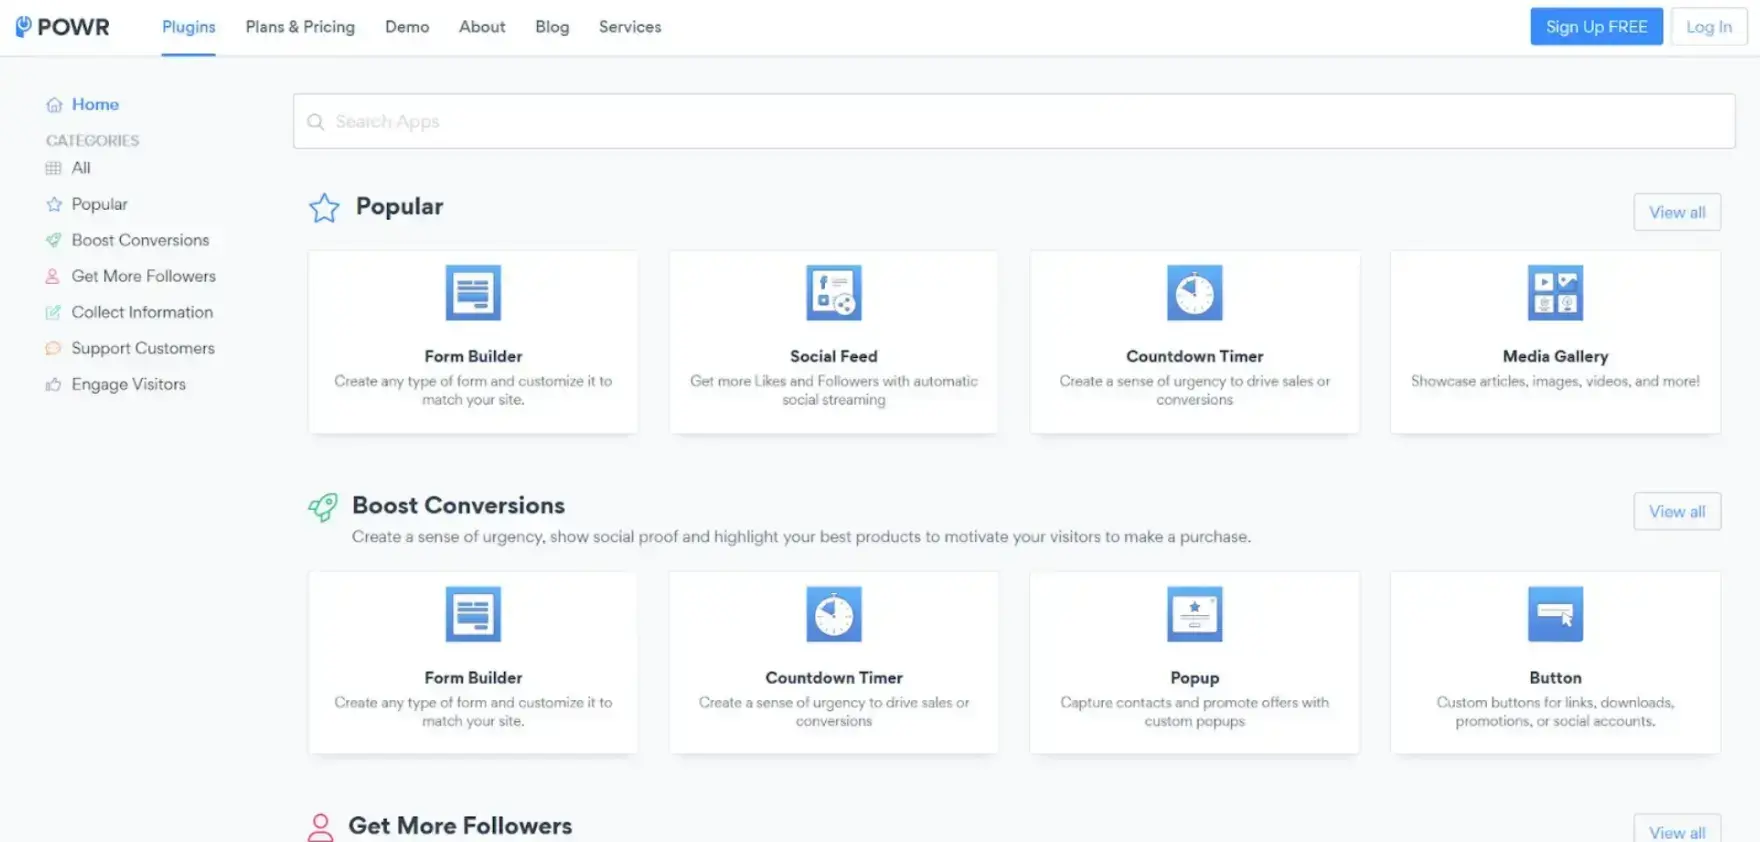Open Plans & Pricing page
1760x842 pixels.
tap(300, 27)
